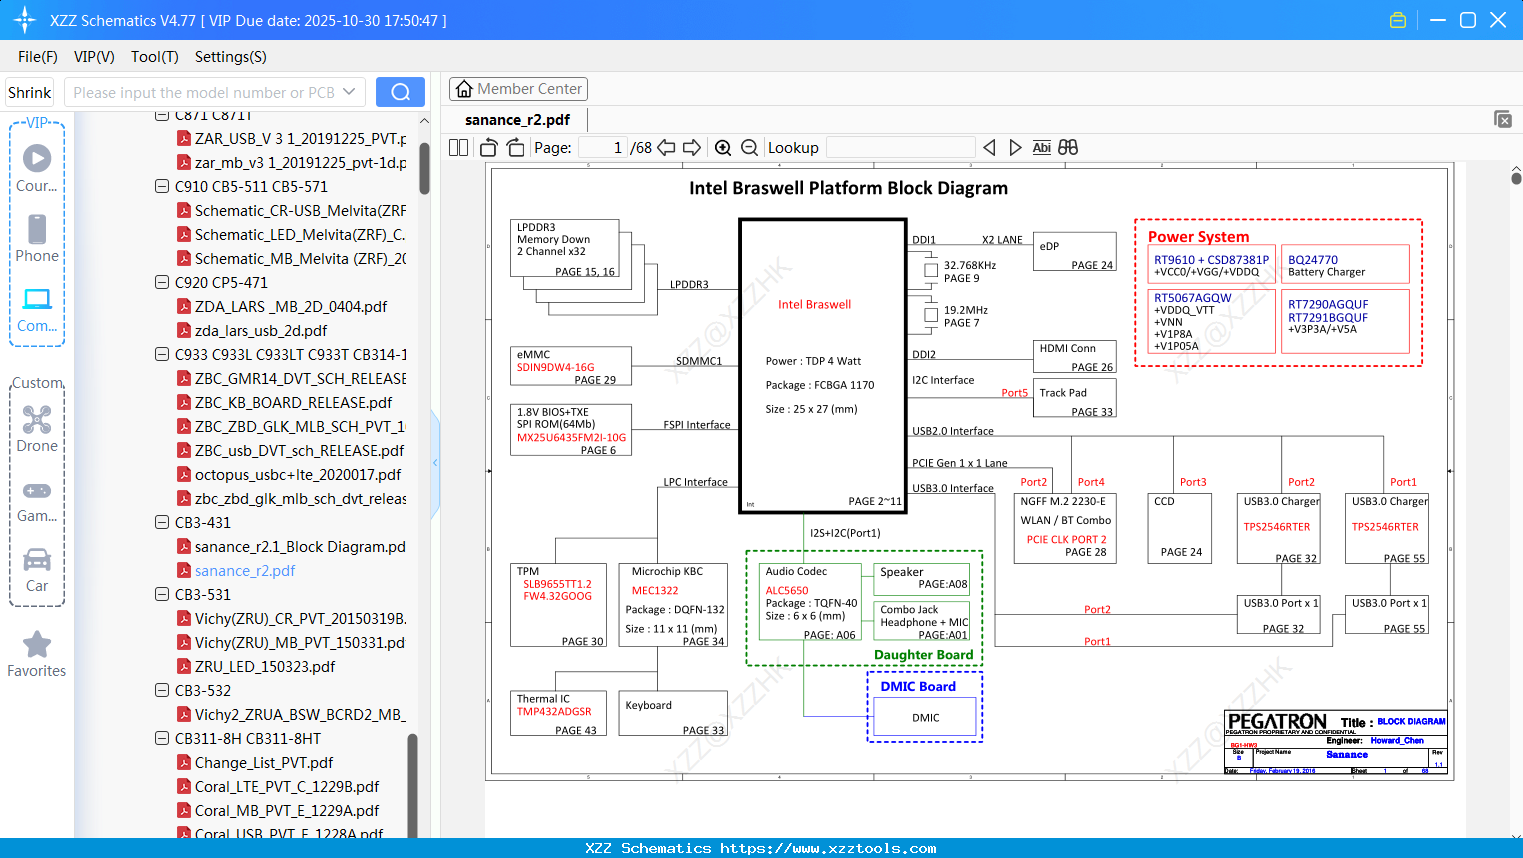The width and height of the screenshot is (1523, 858).
Task: Open Schematic_CR-USB_Melvita file
Action: [300, 211]
